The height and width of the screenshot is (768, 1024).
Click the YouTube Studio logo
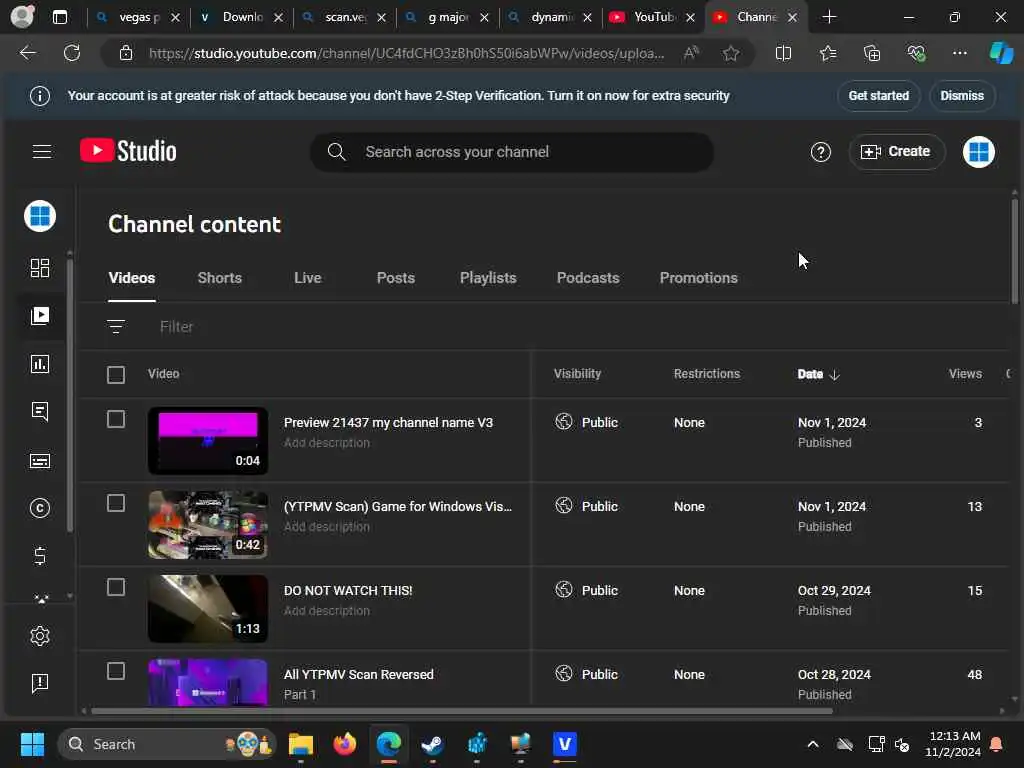coord(128,151)
